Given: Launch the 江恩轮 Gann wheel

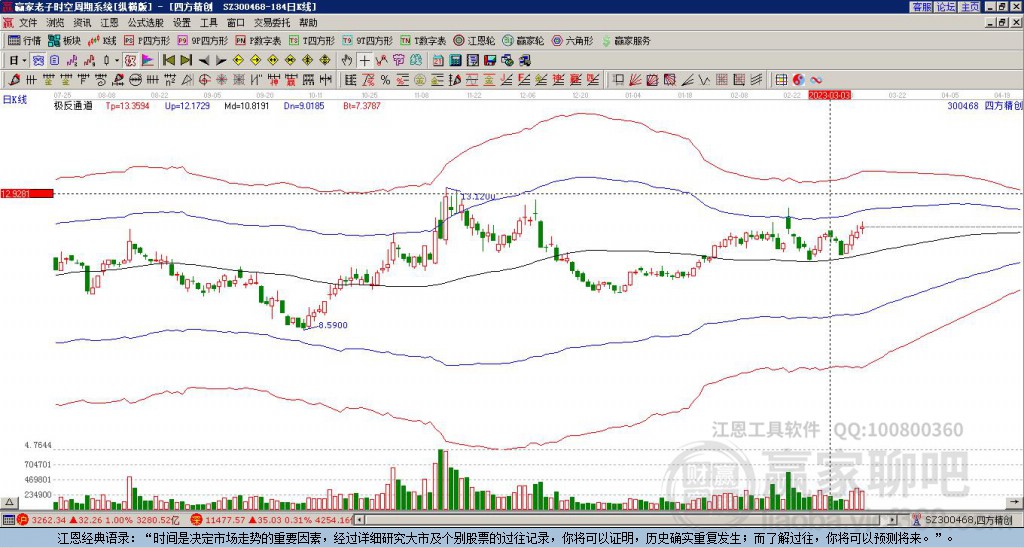Looking at the screenshot, I should [475, 40].
